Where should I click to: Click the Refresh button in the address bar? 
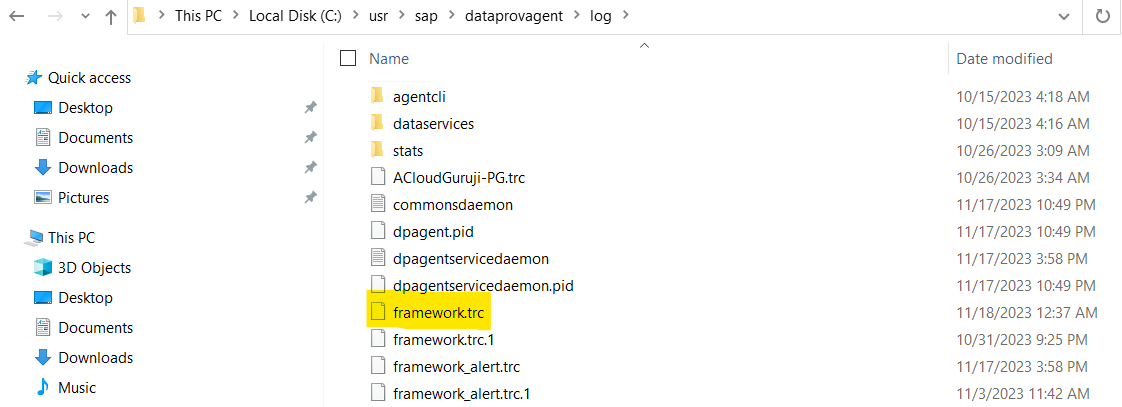(1103, 17)
